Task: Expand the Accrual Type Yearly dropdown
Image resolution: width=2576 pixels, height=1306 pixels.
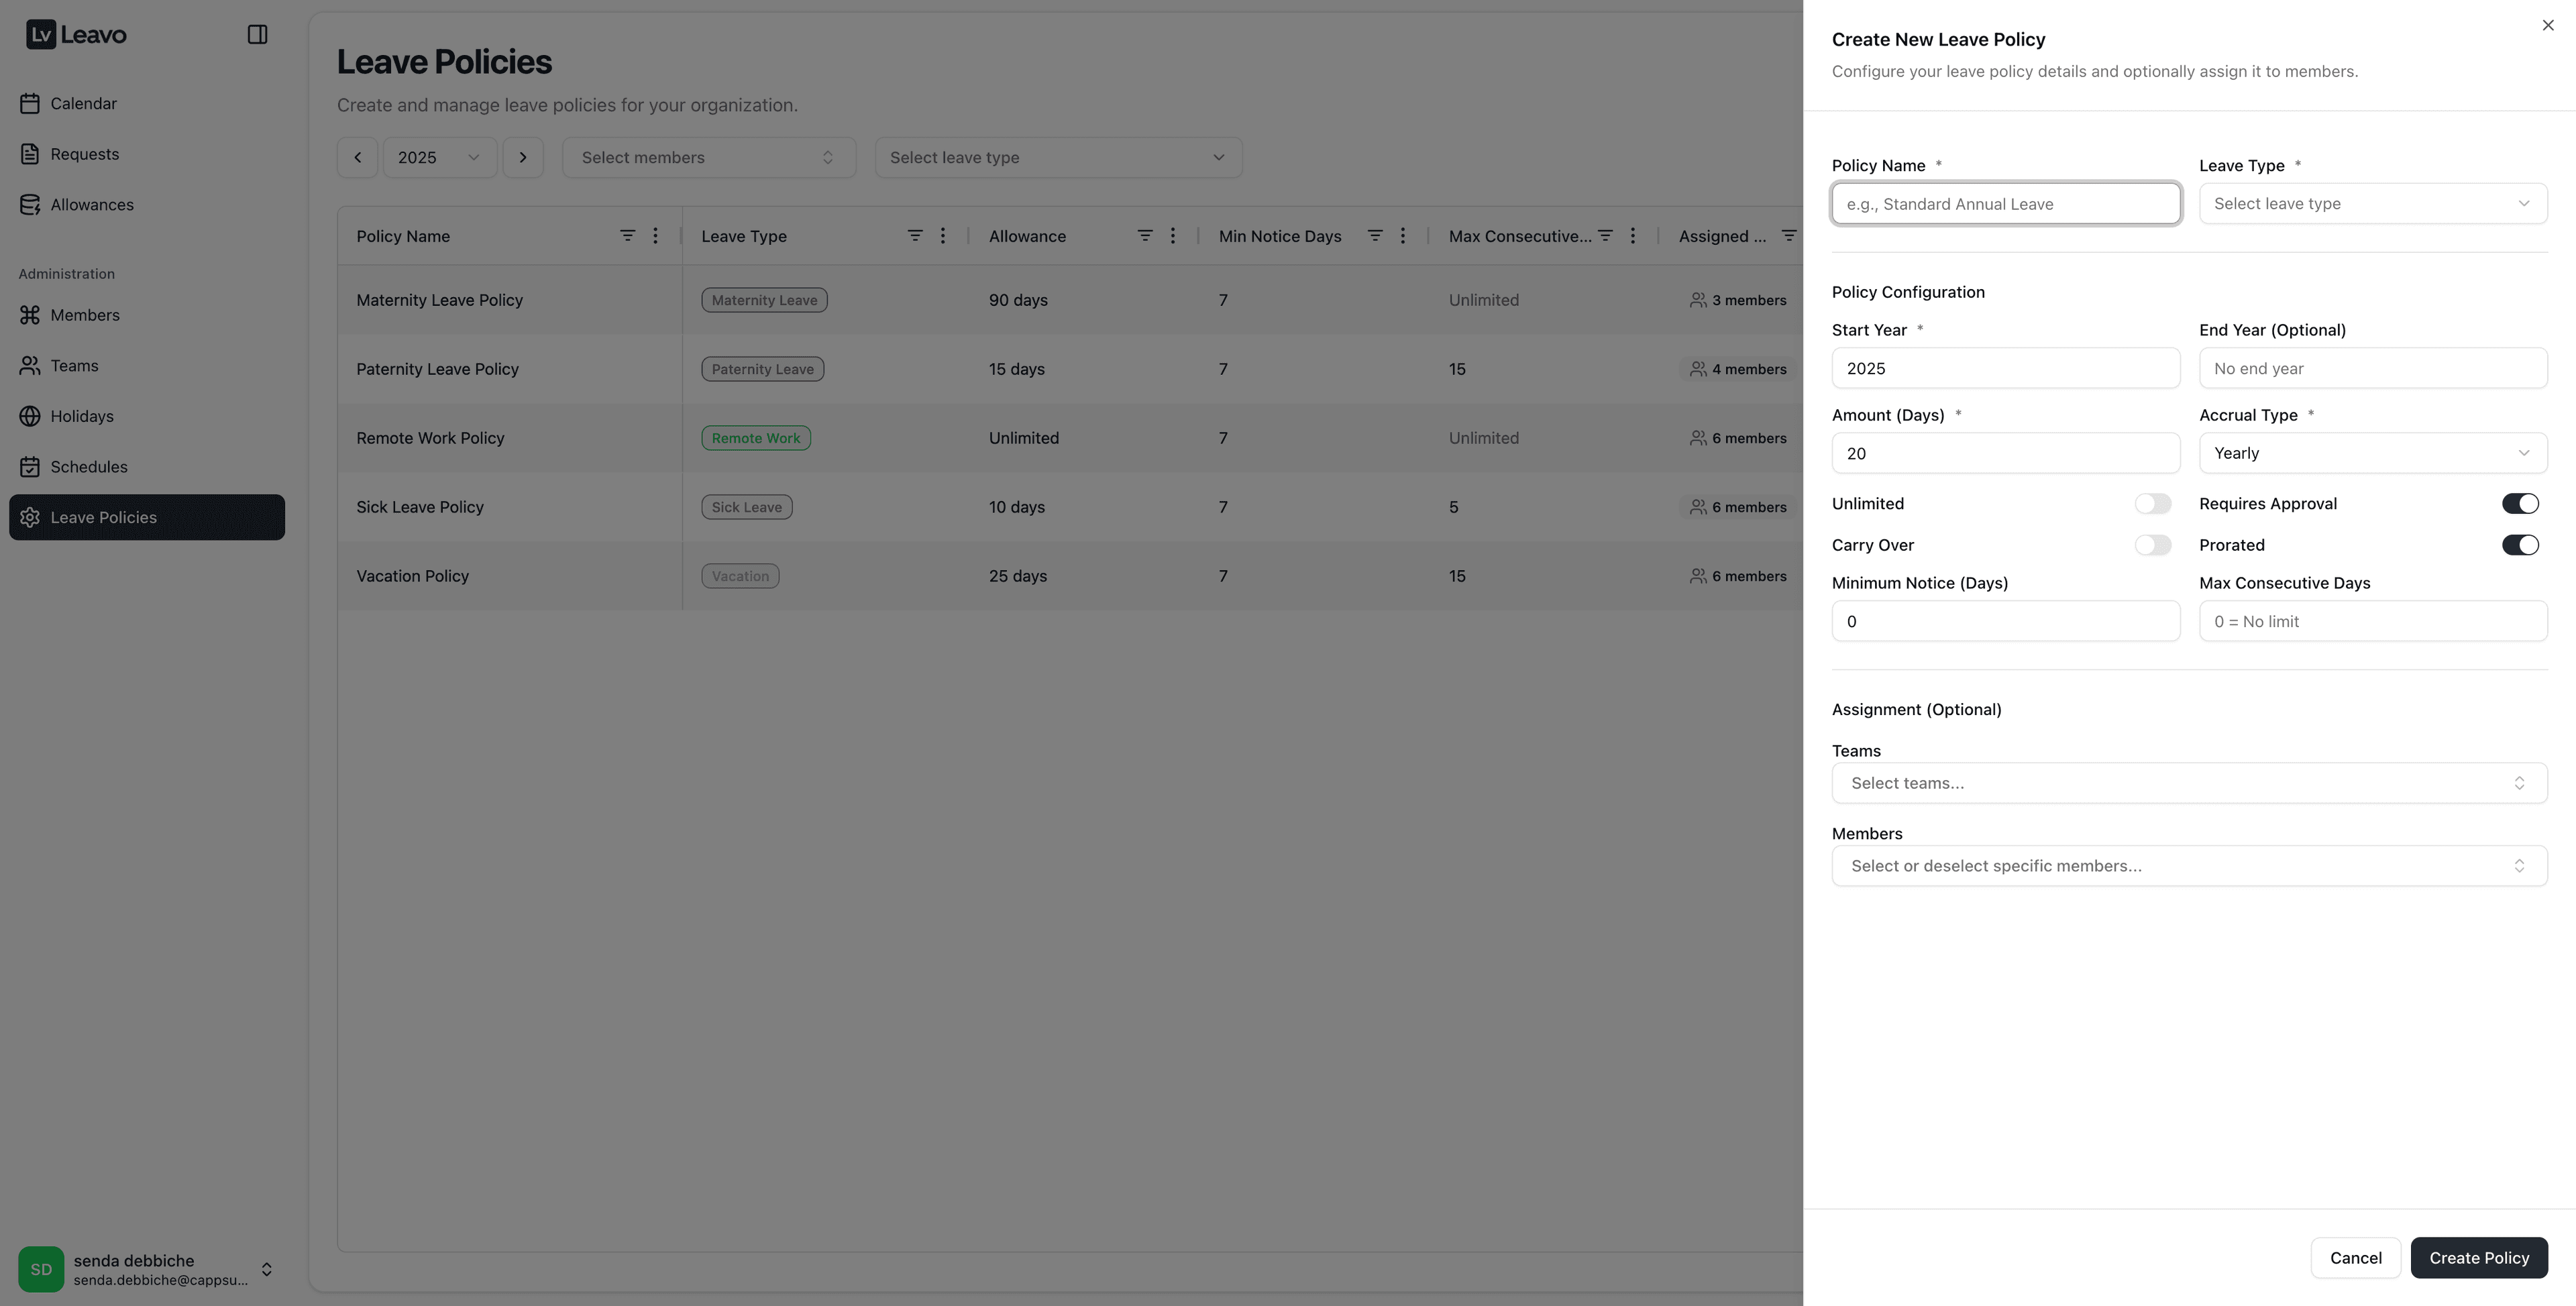Action: pyautogui.click(x=2372, y=453)
